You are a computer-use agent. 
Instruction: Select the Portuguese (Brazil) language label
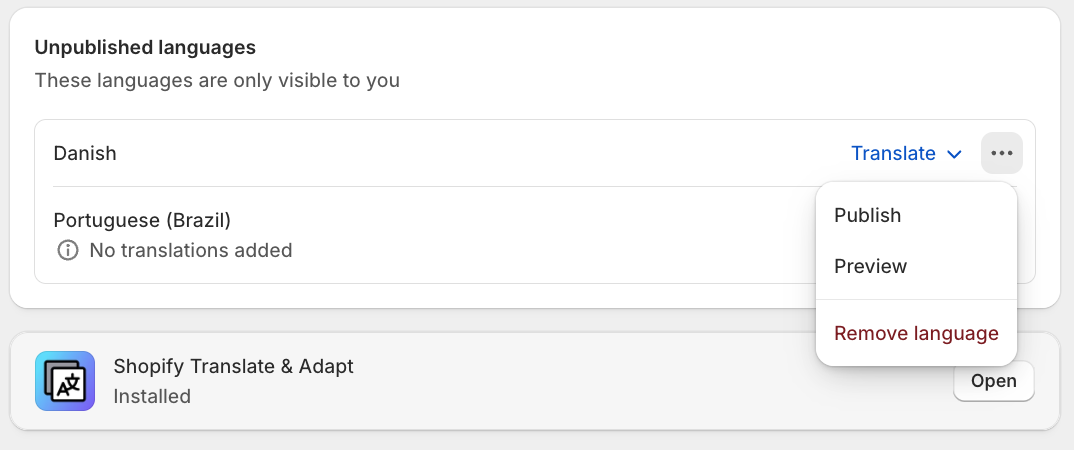(x=142, y=220)
